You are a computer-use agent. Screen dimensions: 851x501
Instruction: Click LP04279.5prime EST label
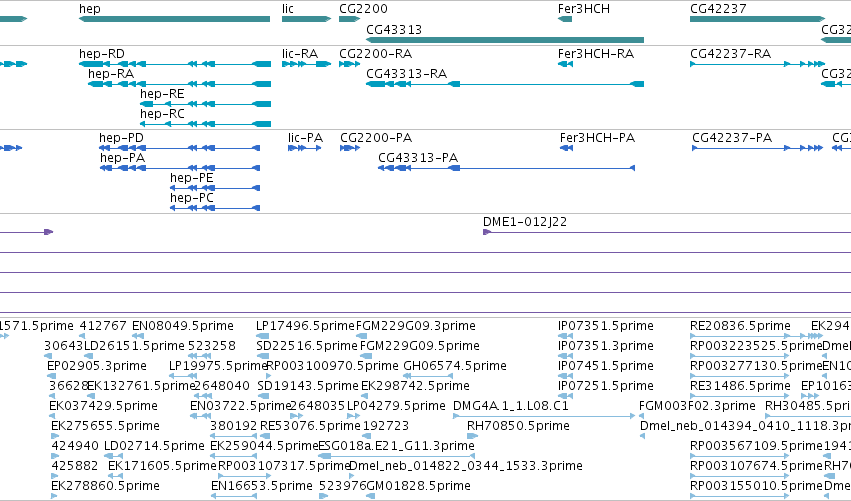(x=396, y=407)
